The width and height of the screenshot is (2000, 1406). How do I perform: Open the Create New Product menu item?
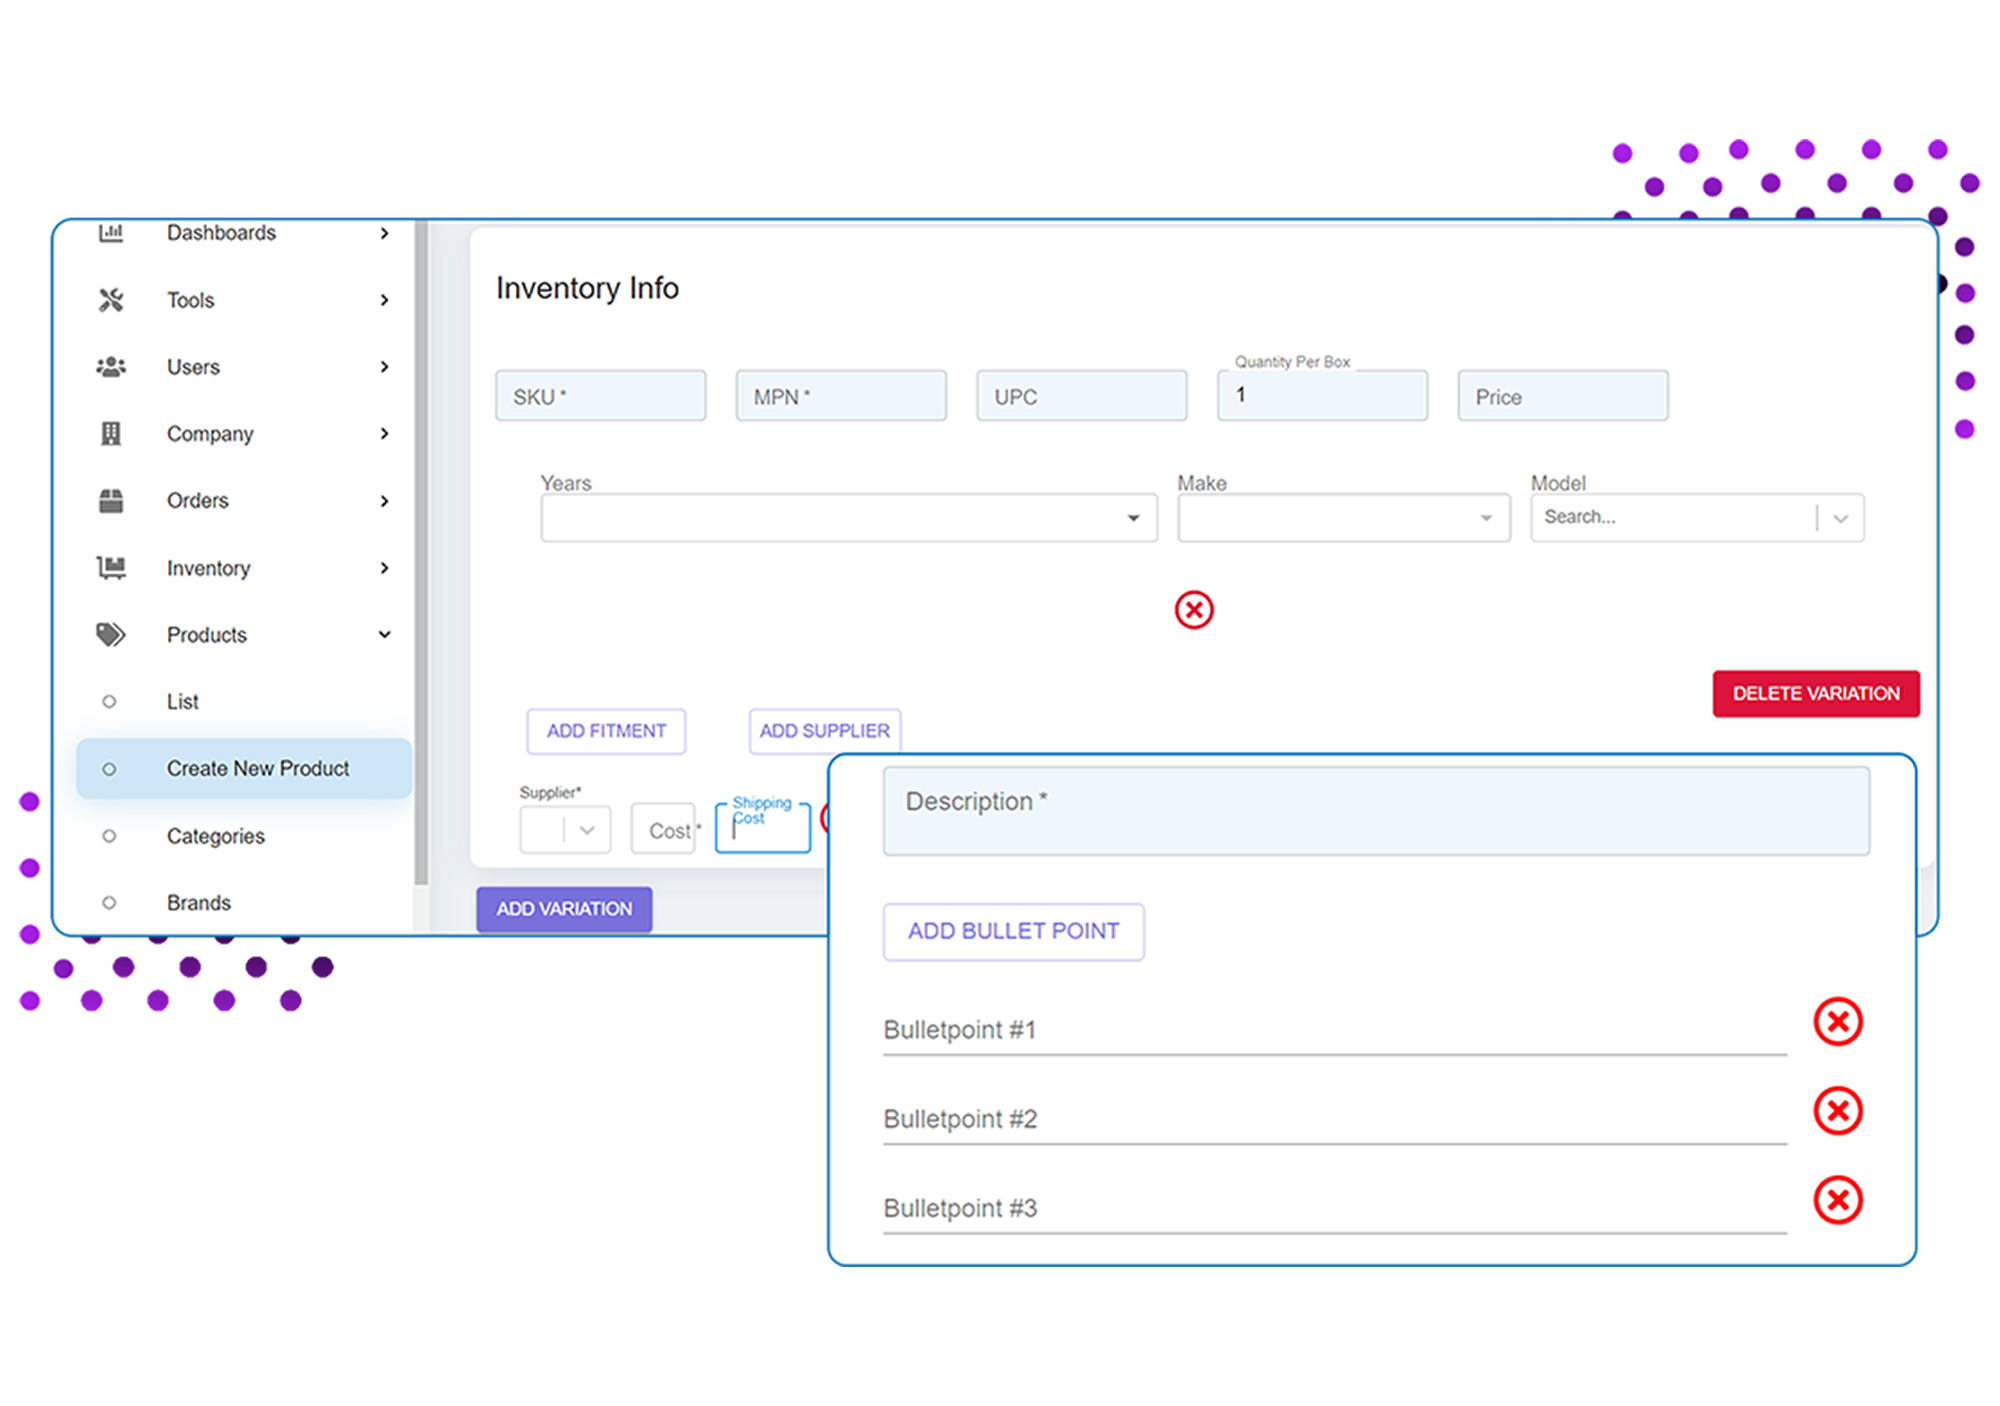click(x=257, y=769)
